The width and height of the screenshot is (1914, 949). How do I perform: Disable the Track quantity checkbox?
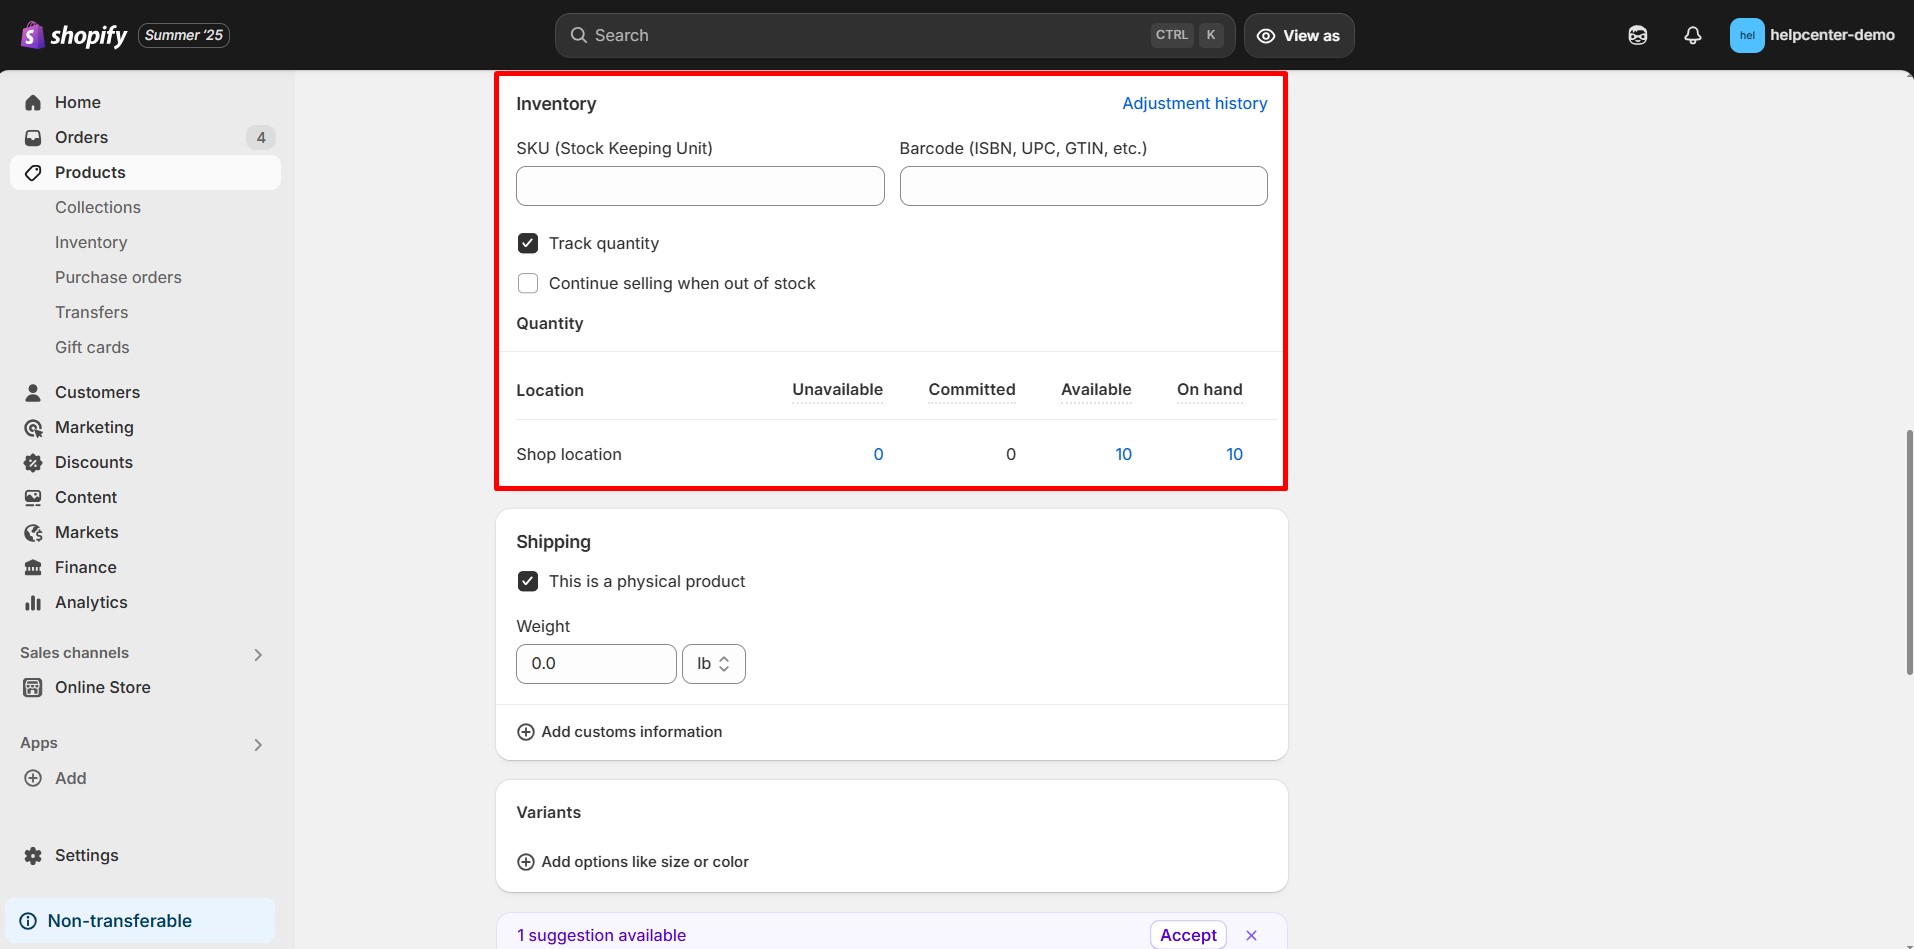tap(527, 243)
